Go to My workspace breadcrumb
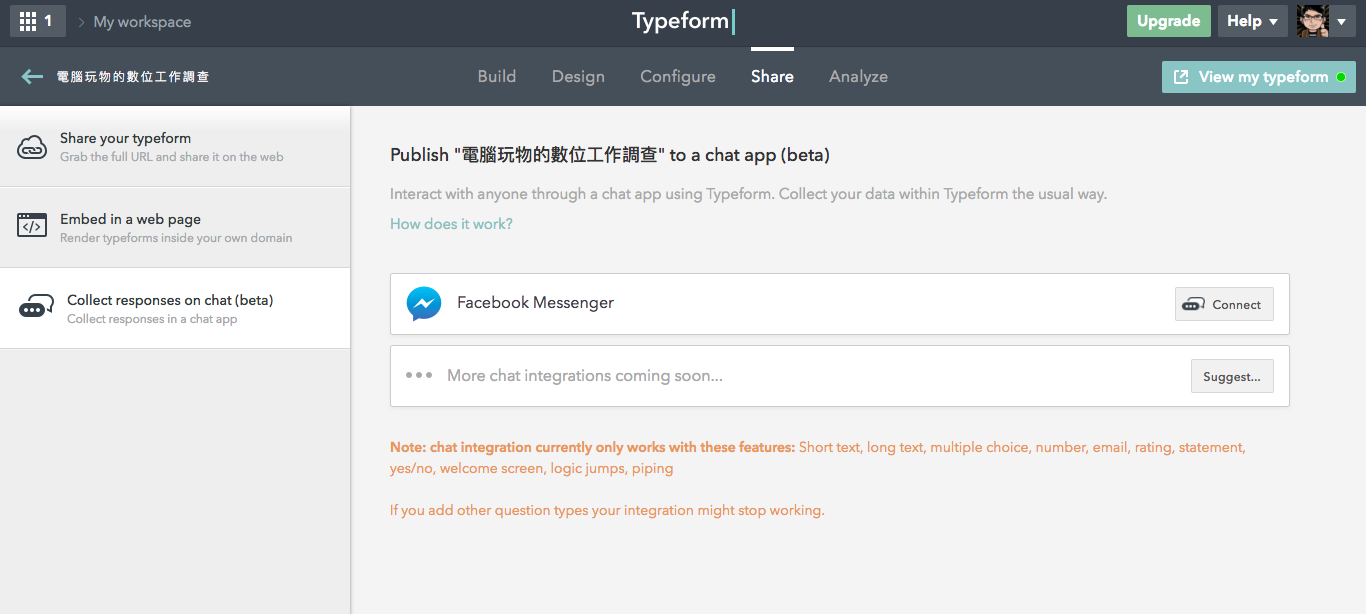This screenshot has height=614, width=1366. [142, 22]
